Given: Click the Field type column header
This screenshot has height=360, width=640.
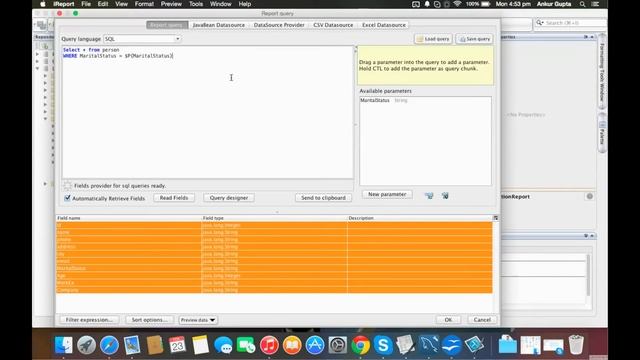Looking at the screenshot, I should [274, 218].
